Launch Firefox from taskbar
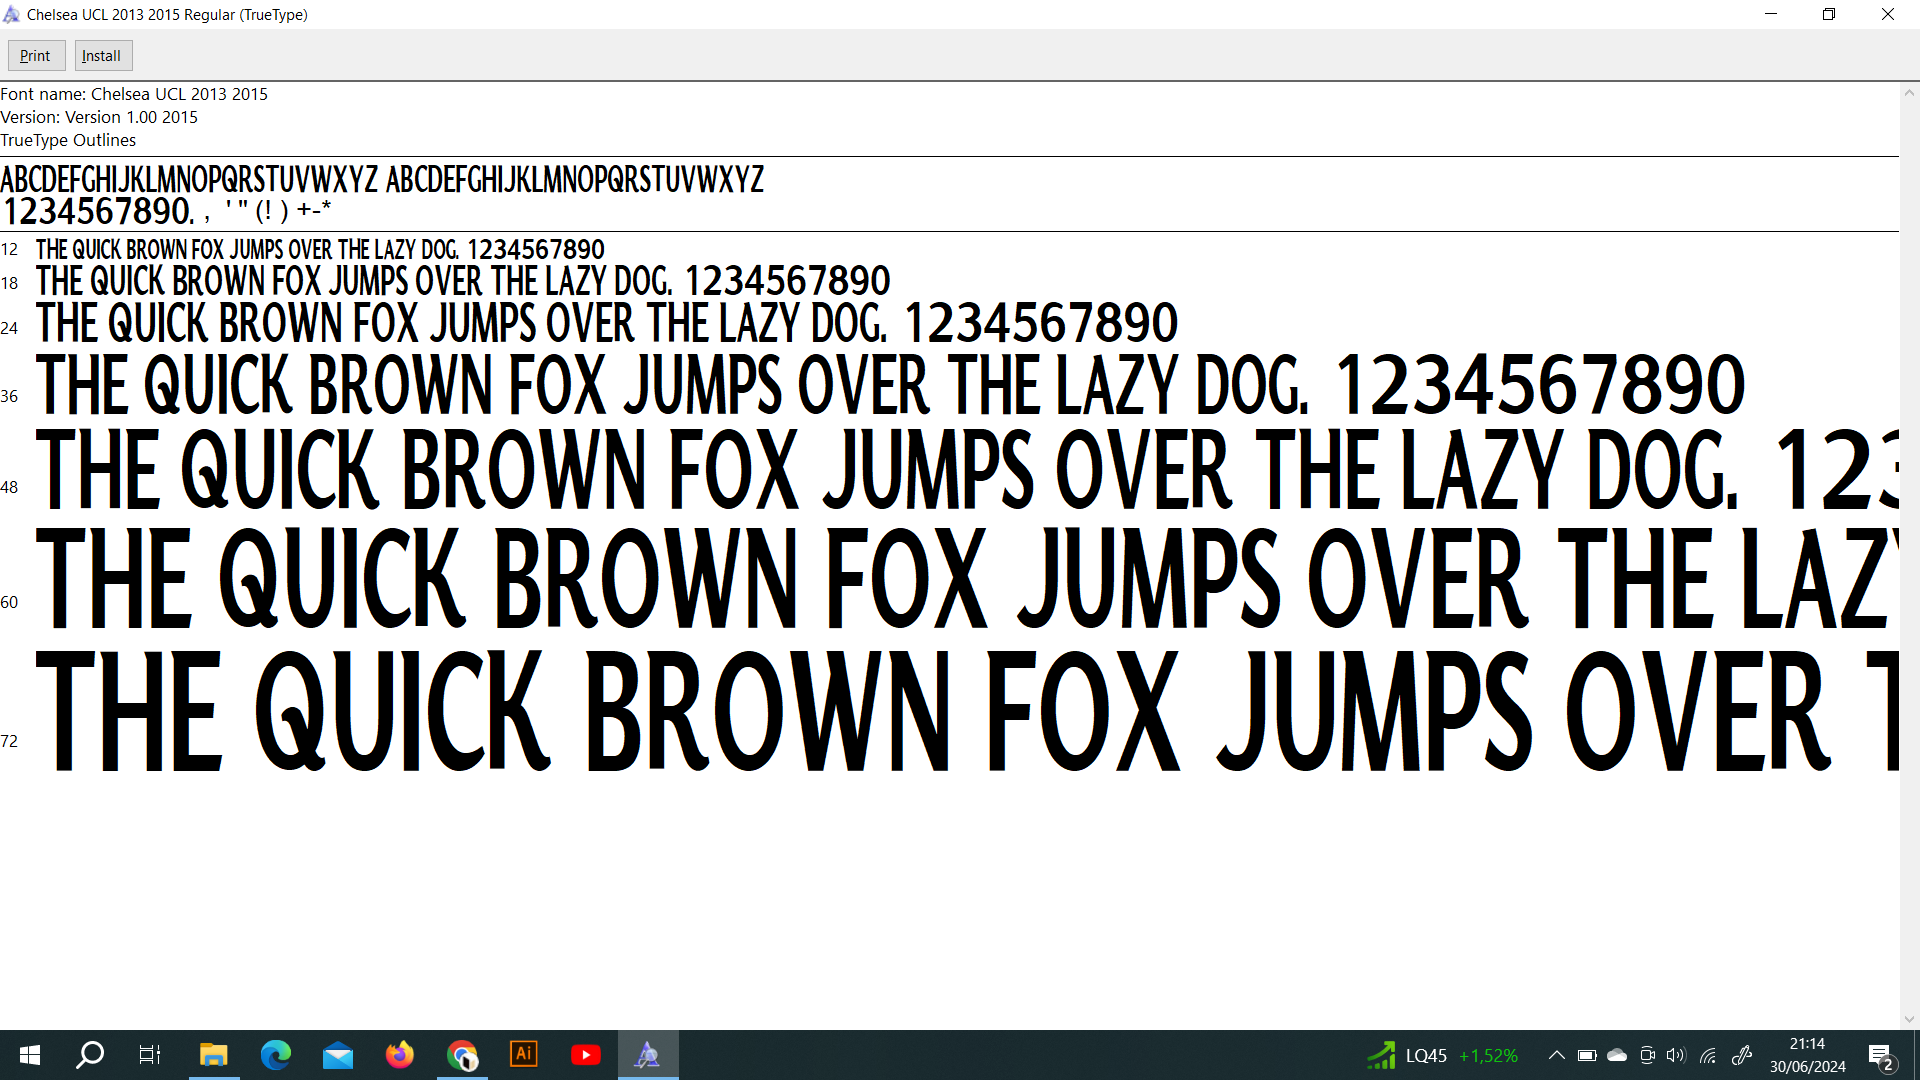 (400, 1055)
